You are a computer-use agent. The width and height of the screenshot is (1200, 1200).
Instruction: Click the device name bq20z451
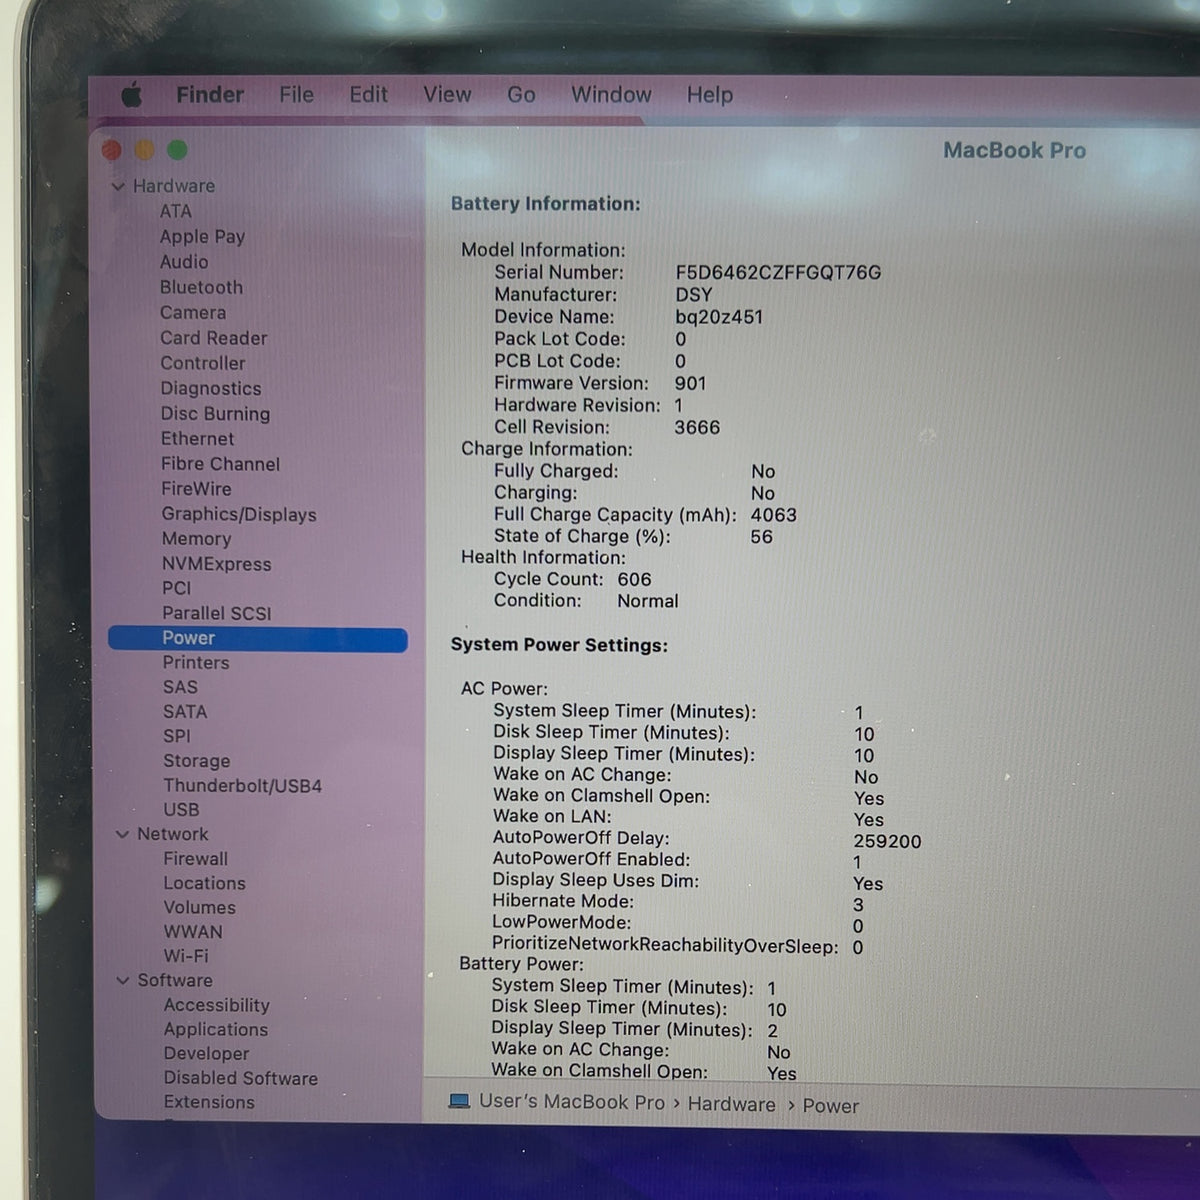[x=719, y=317]
